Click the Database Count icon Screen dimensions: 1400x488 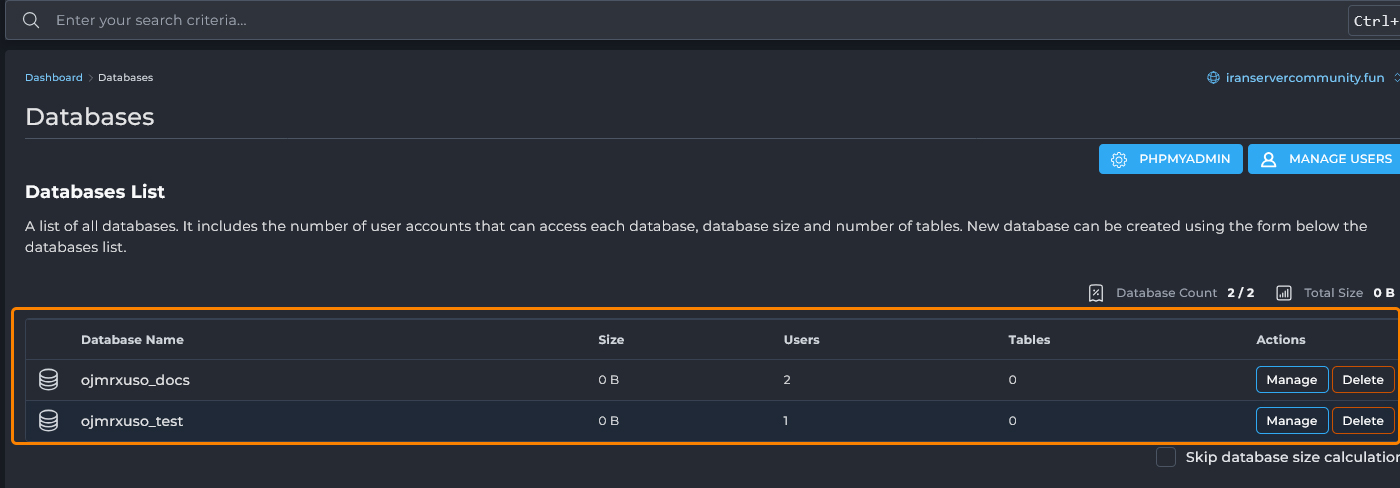coord(1096,293)
